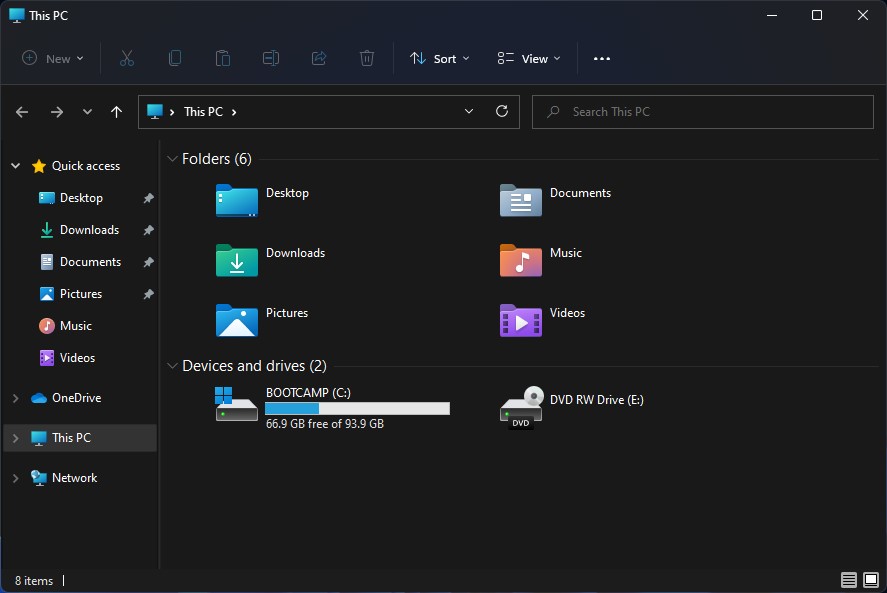Click the Paste clipboard icon

coord(223,58)
